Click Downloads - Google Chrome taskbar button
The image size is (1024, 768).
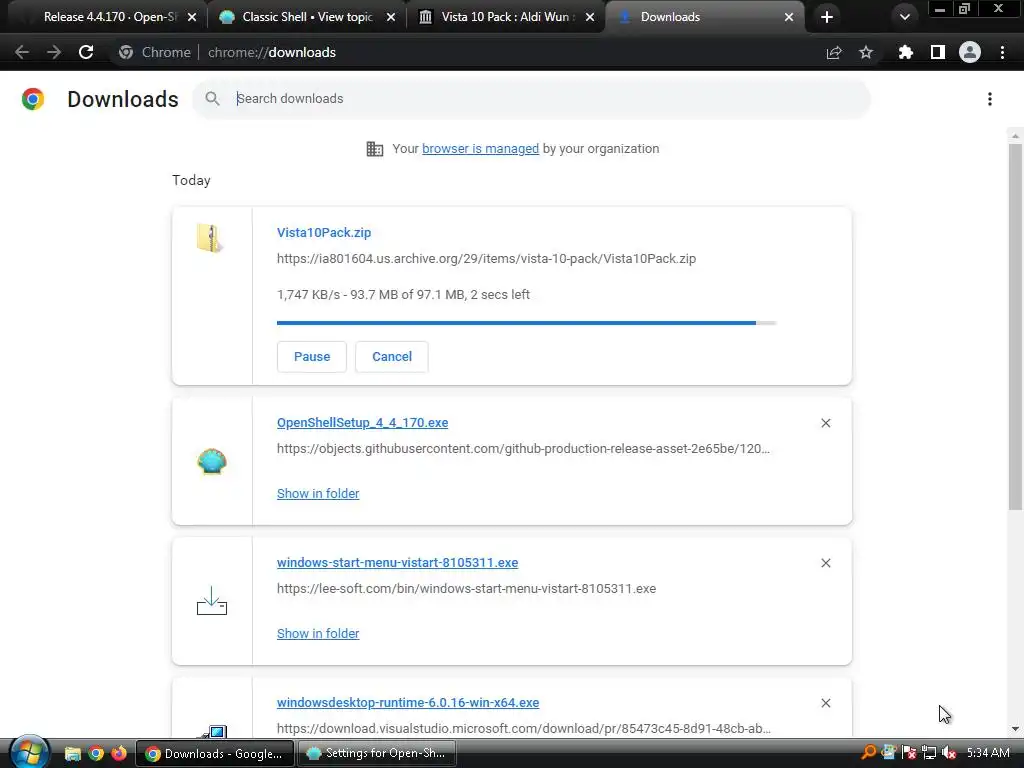point(214,754)
